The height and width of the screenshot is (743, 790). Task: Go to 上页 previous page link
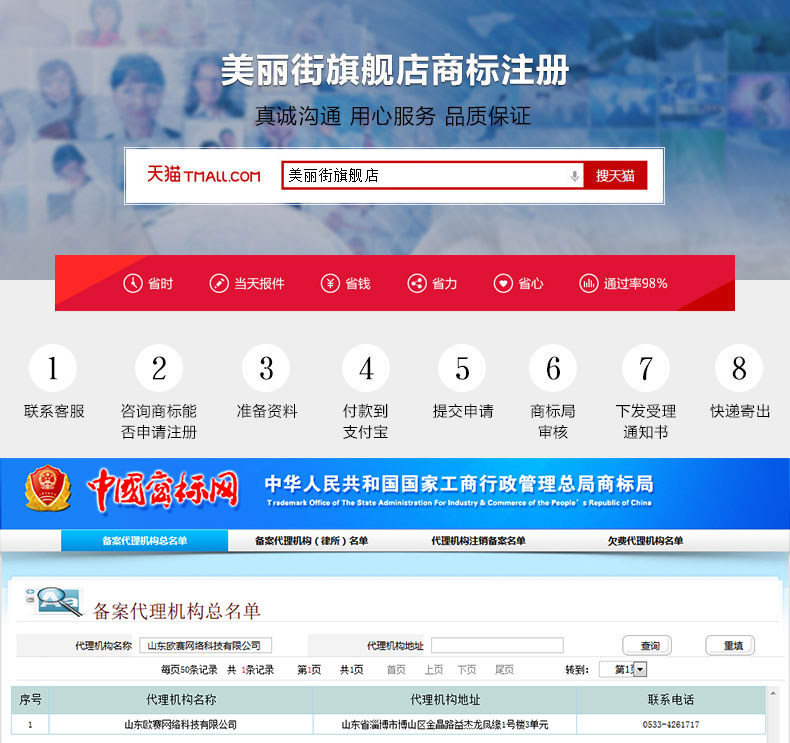point(434,669)
